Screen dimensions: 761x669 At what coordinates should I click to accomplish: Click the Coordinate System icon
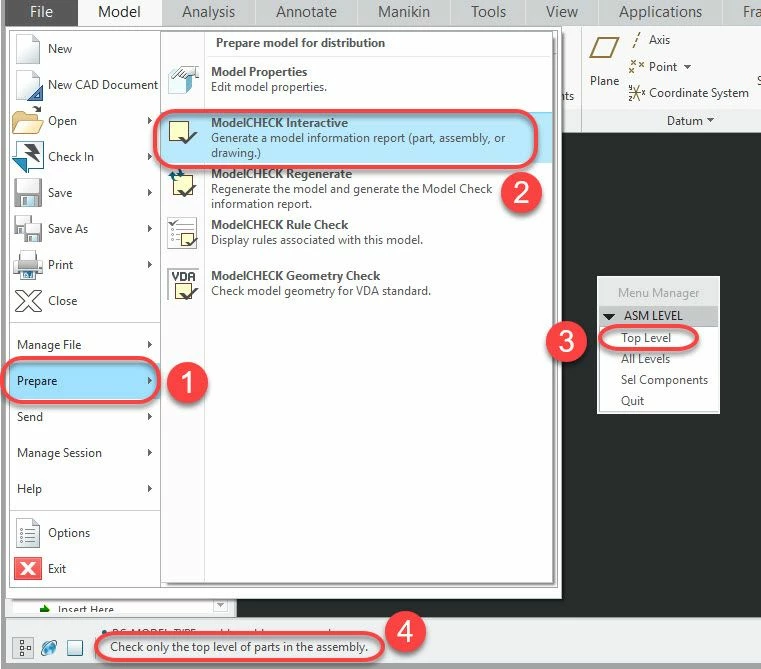click(x=636, y=93)
